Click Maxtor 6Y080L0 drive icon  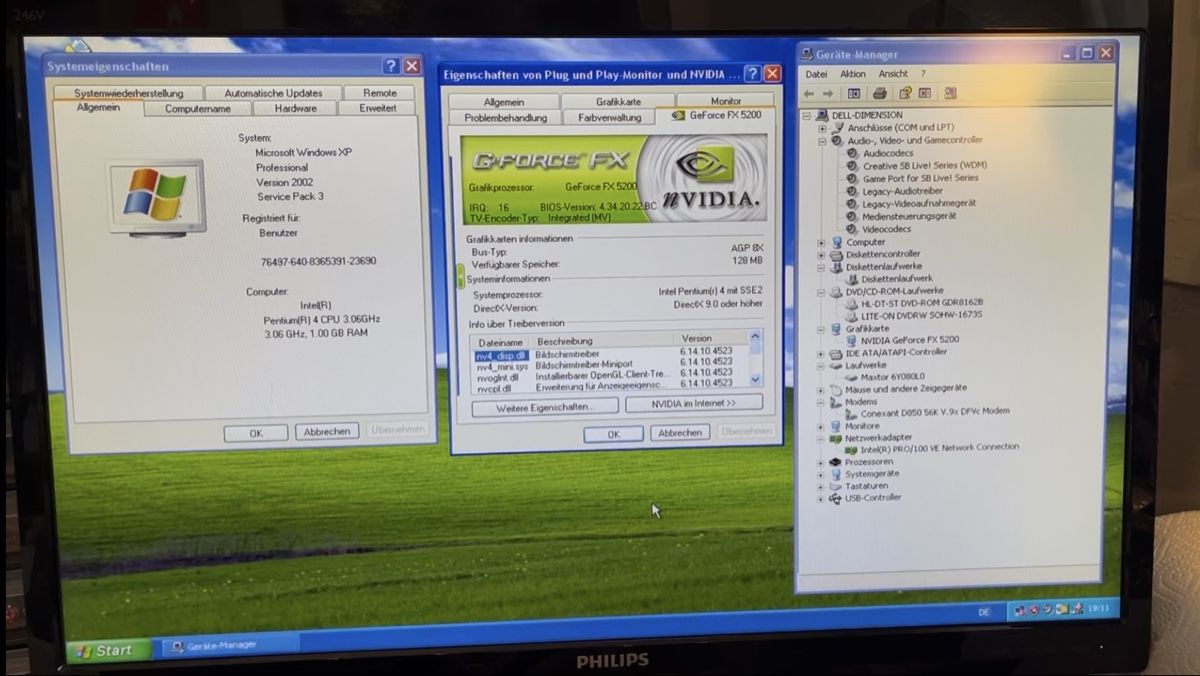(851, 378)
